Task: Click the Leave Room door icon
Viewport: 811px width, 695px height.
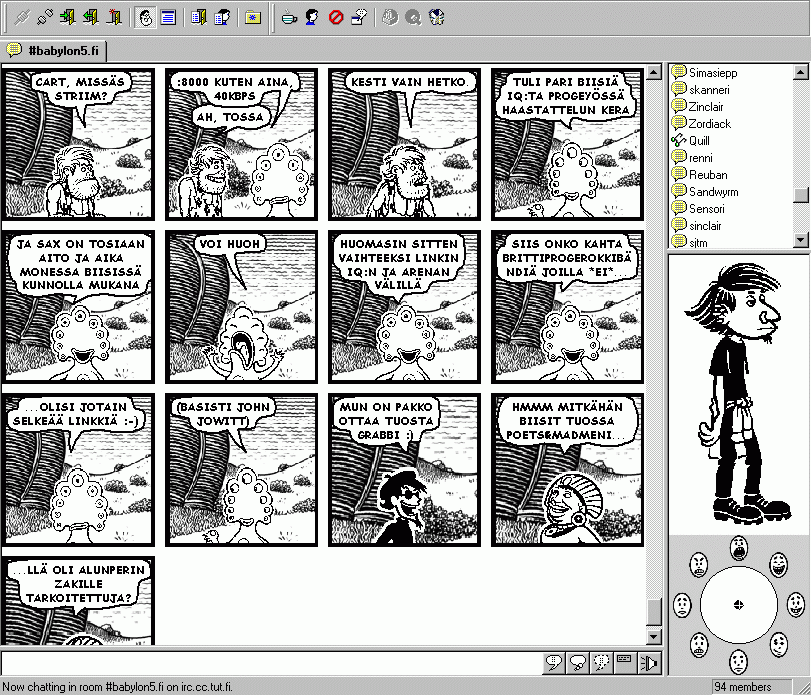Action: coord(91,18)
